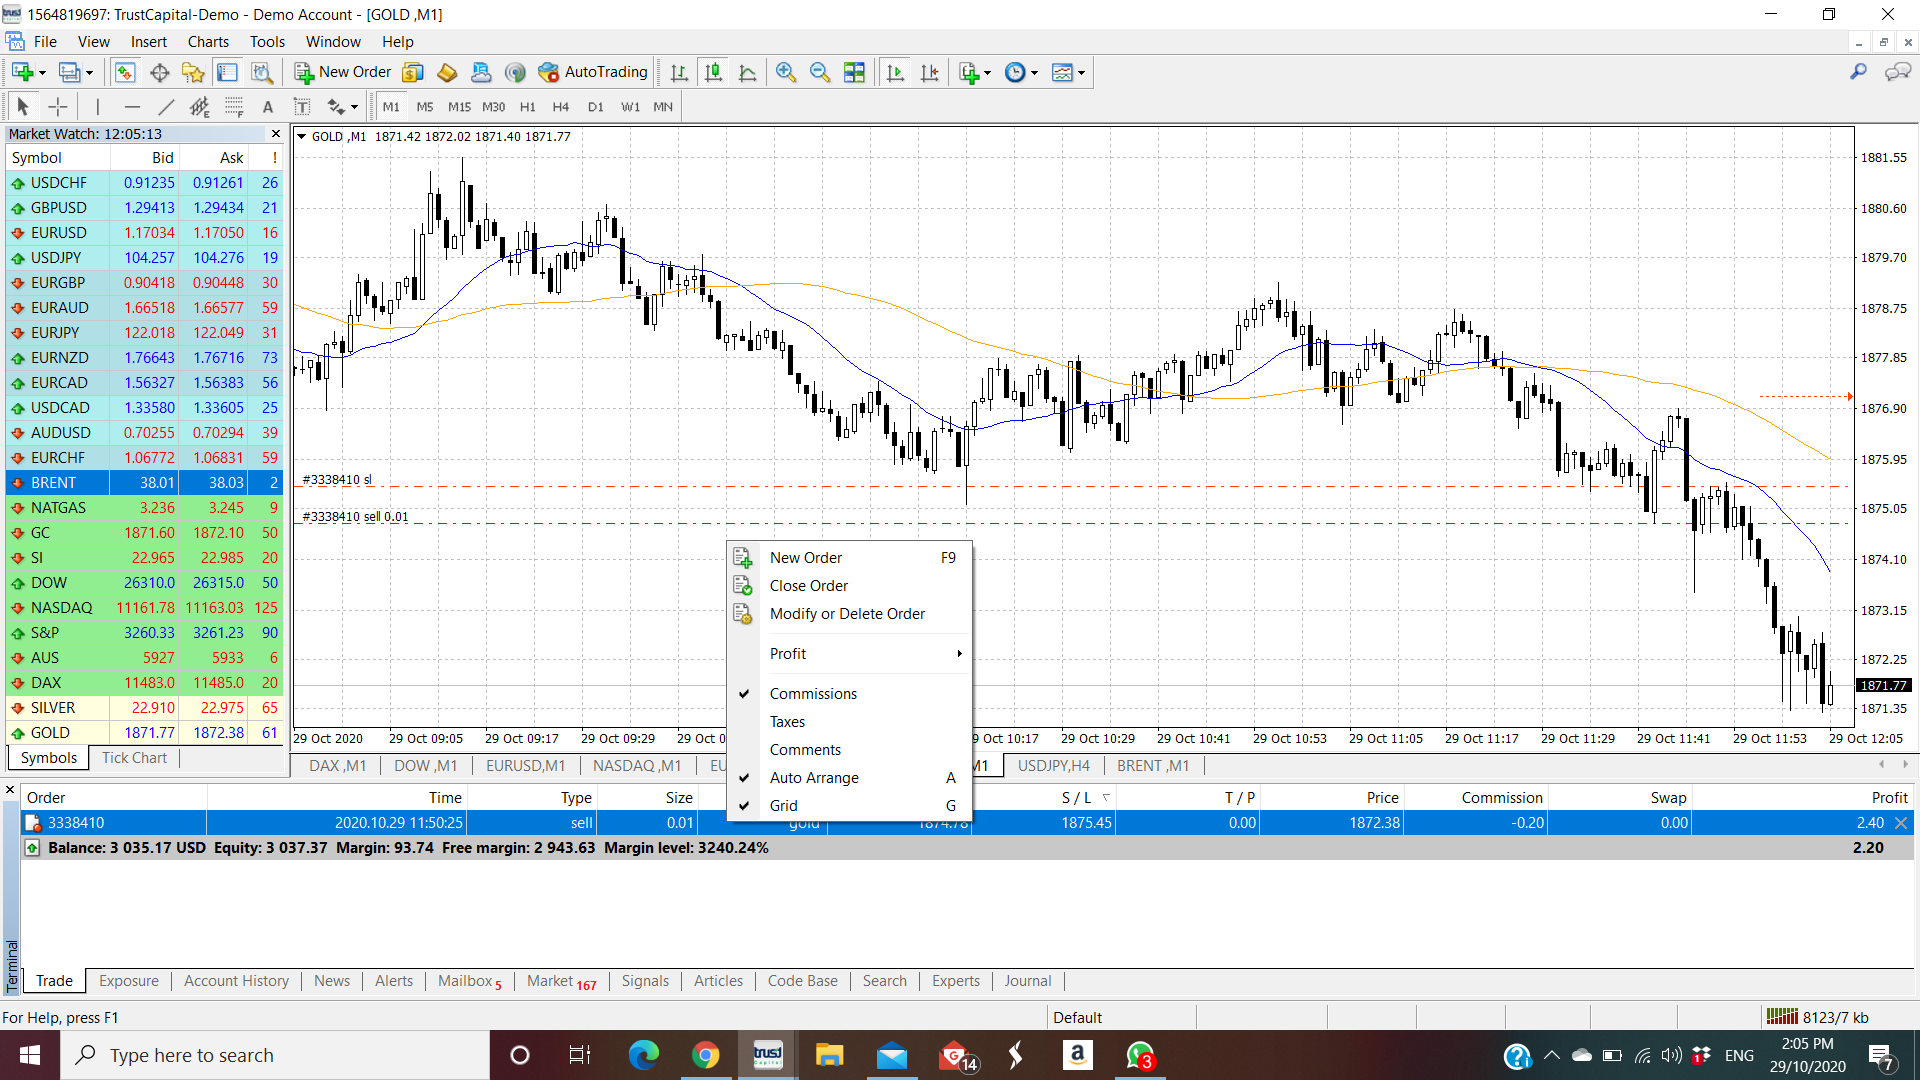Switch to the Tick Chart tab
Image resolution: width=1920 pixels, height=1080 pixels.
point(134,757)
